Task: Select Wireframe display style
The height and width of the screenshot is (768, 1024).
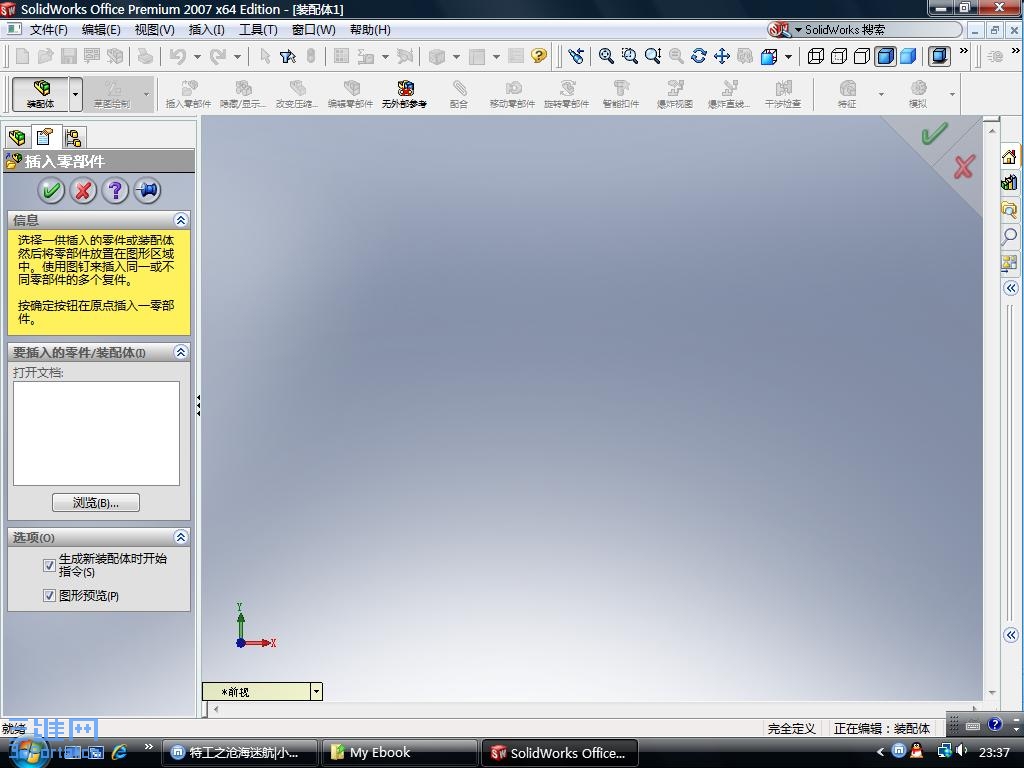Action: (816, 56)
